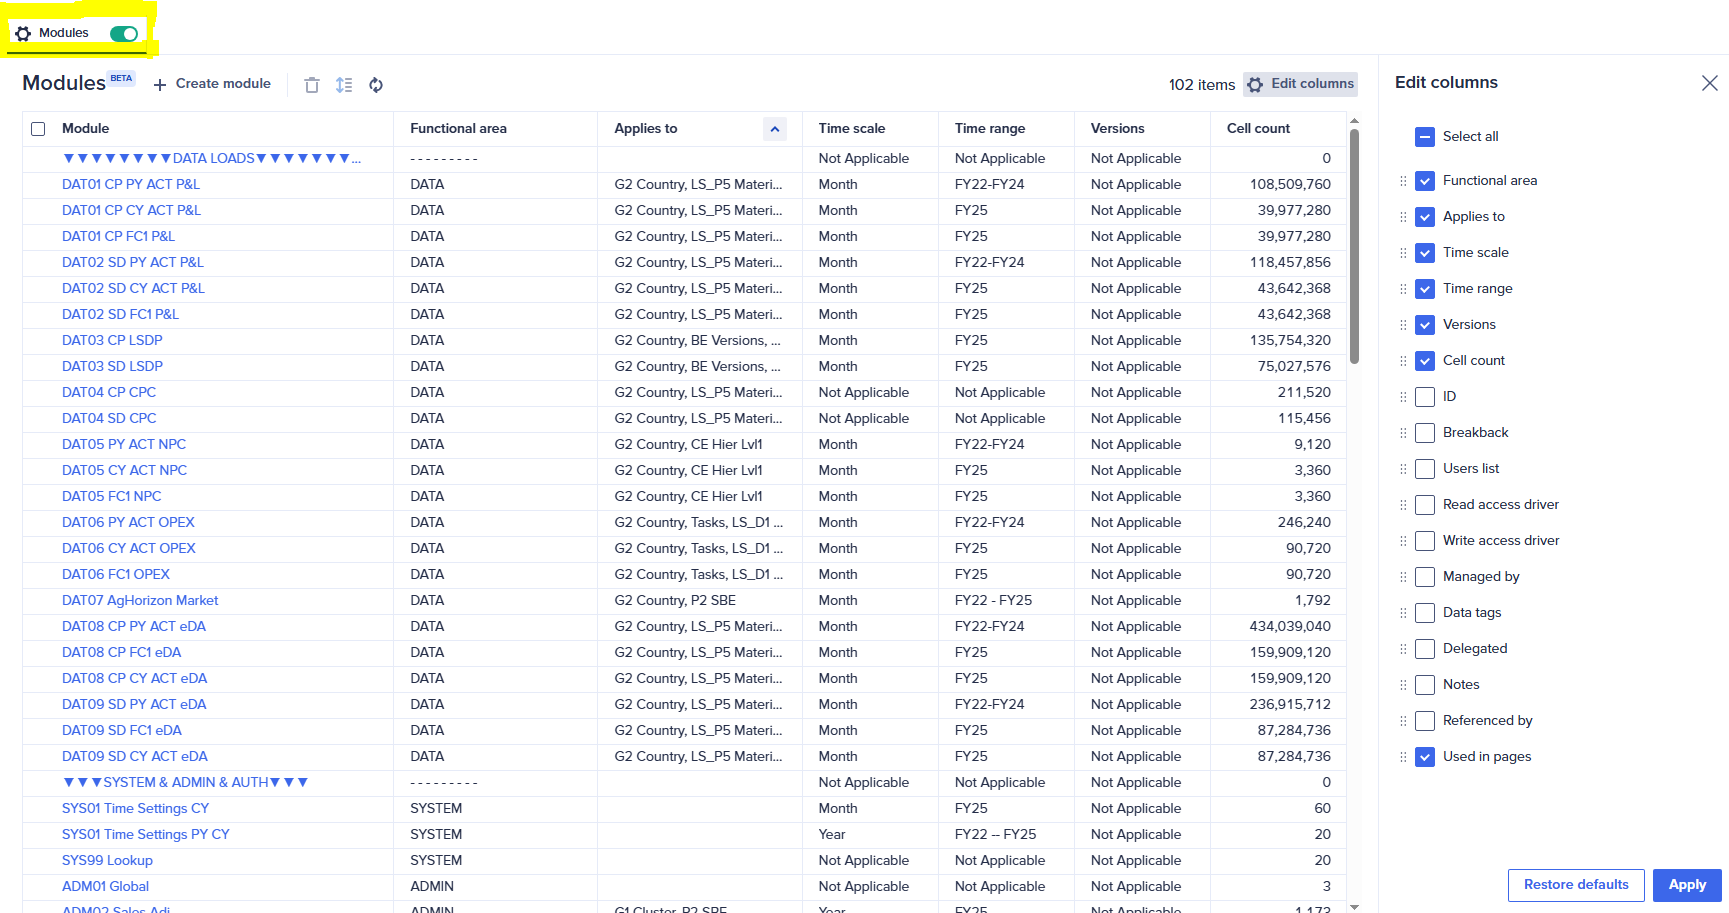The width and height of the screenshot is (1729, 913).
Task: Click the Edit columns button
Action: pyautogui.click(x=1300, y=84)
